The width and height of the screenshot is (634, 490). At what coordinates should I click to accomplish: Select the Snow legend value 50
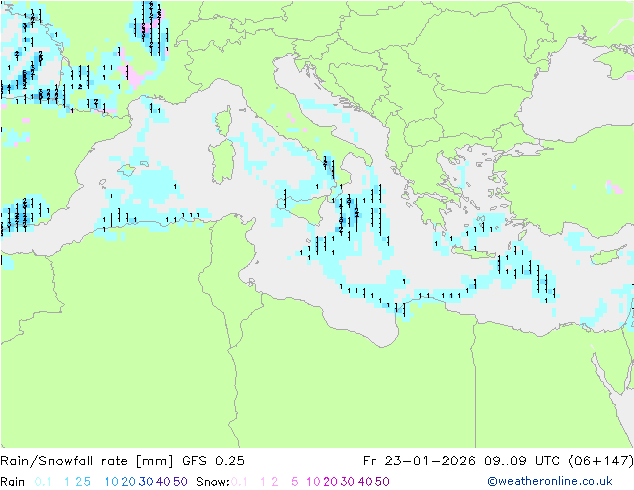tap(382, 482)
